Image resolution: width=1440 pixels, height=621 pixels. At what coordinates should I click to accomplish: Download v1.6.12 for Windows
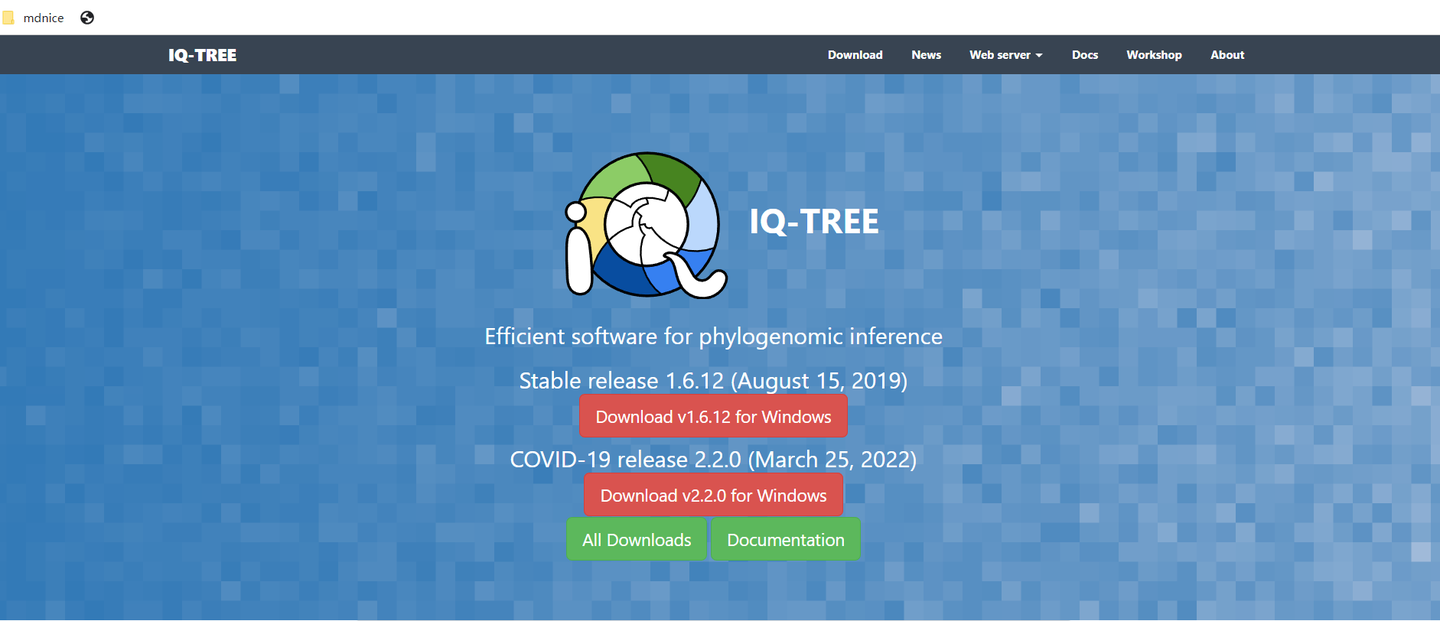click(x=713, y=416)
